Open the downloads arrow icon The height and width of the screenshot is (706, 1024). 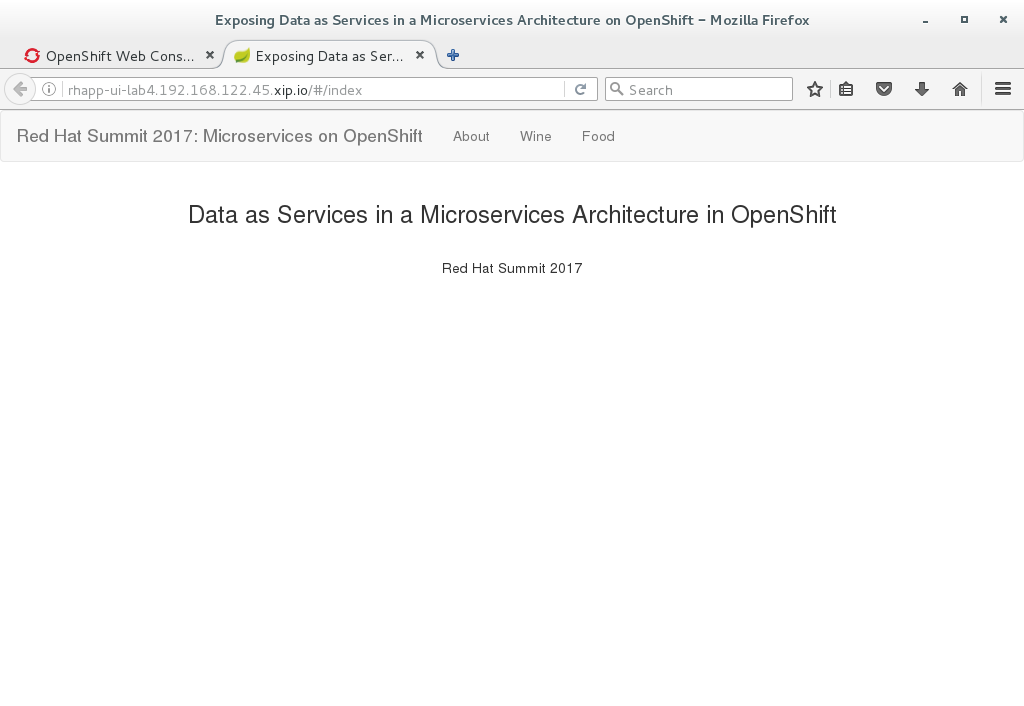tap(921, 89)
